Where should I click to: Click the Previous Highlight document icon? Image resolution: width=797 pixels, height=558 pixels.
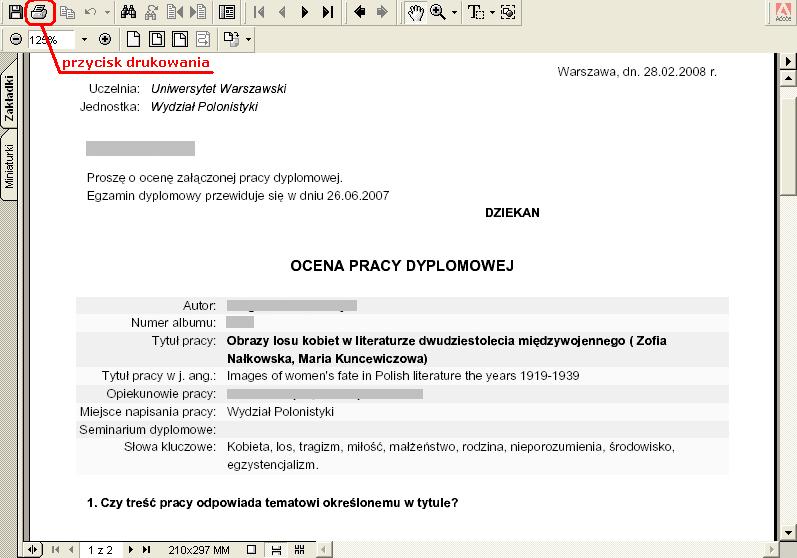pos(175,12)
